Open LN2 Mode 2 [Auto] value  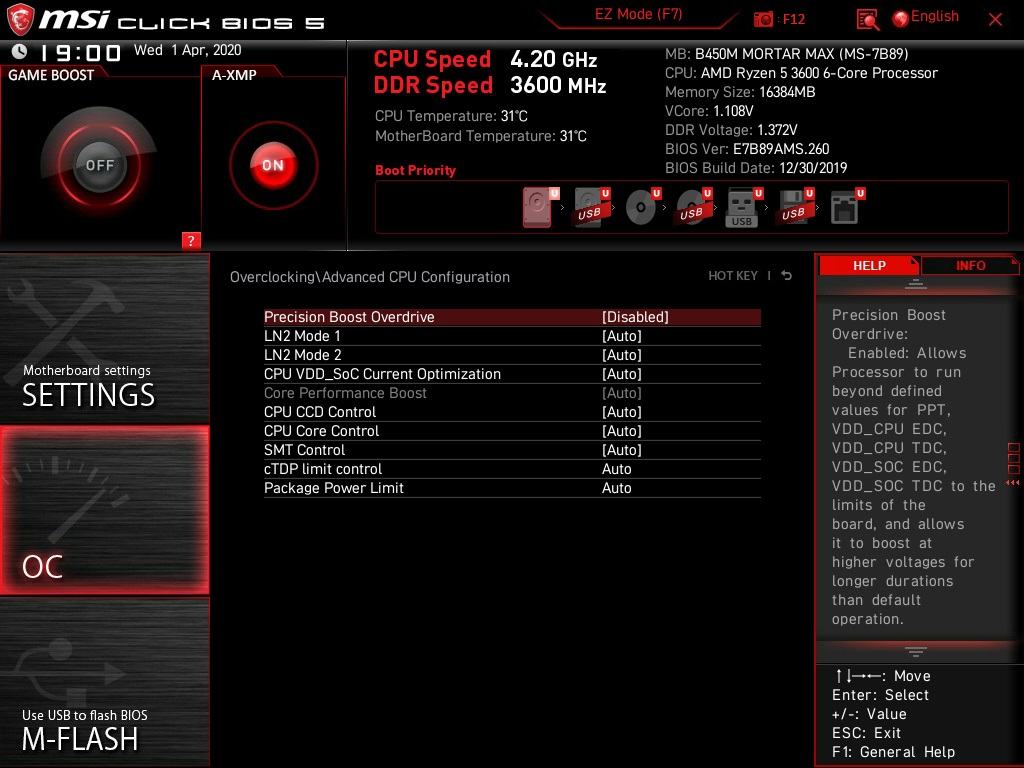click(622, 355)
